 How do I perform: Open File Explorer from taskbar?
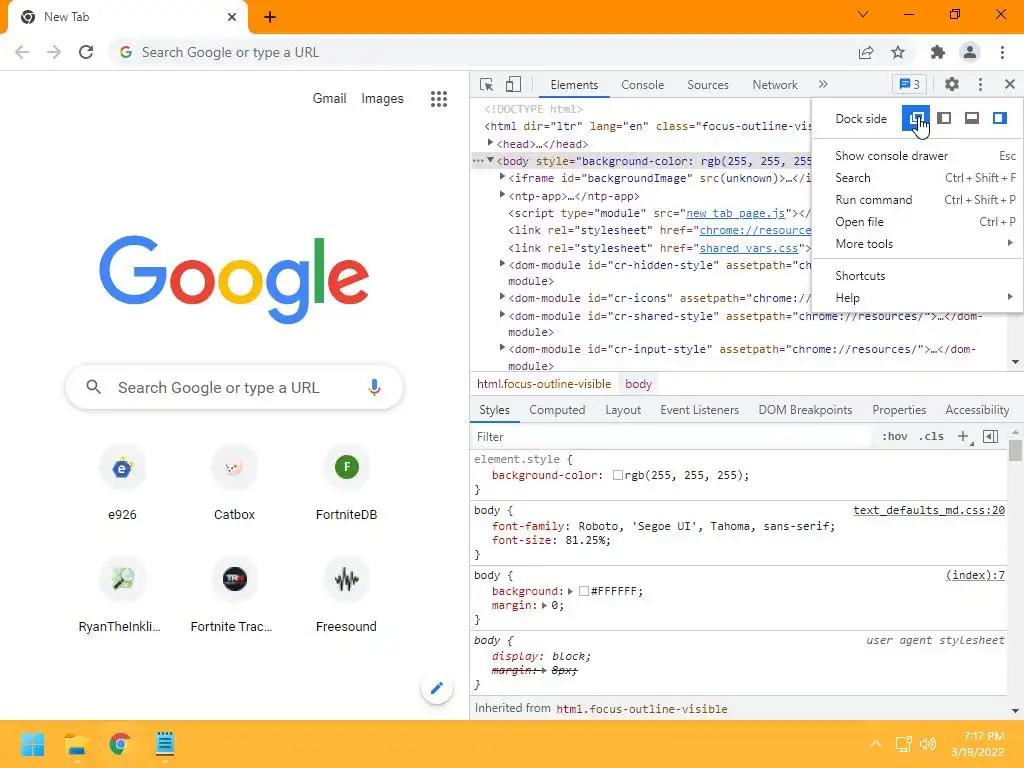tap(76, 744)
